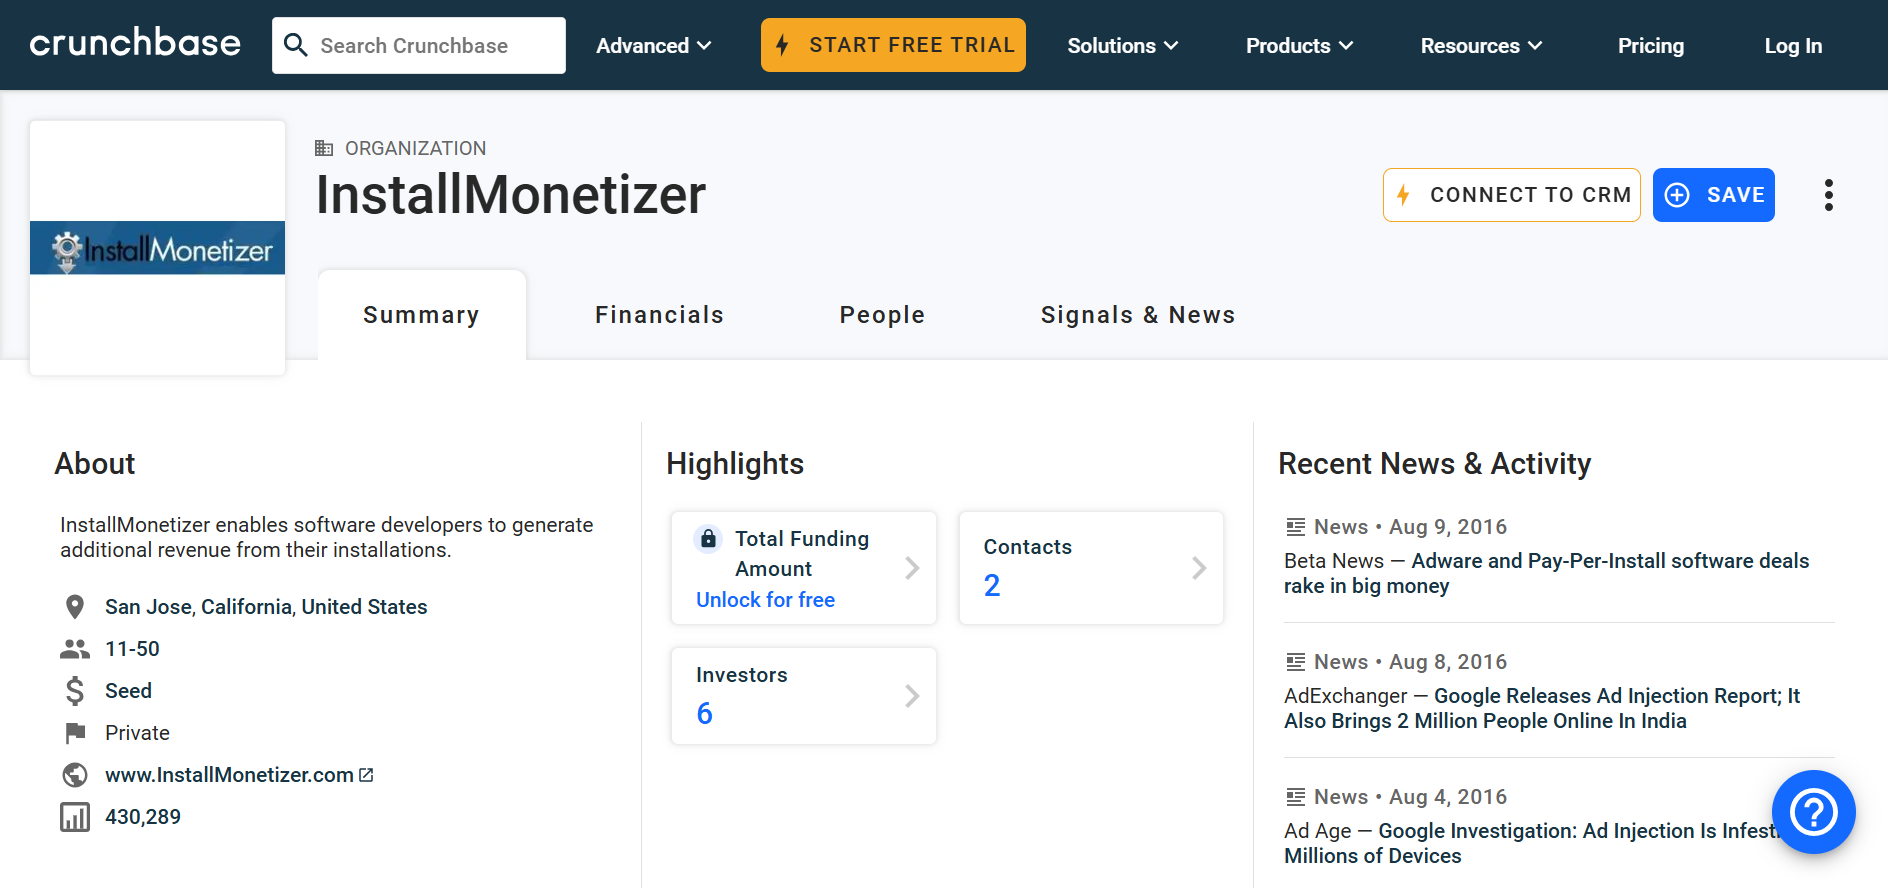Viewport: 1888px width, 888px height.
Task: Click the location pin icon
Action: (74, 607)
